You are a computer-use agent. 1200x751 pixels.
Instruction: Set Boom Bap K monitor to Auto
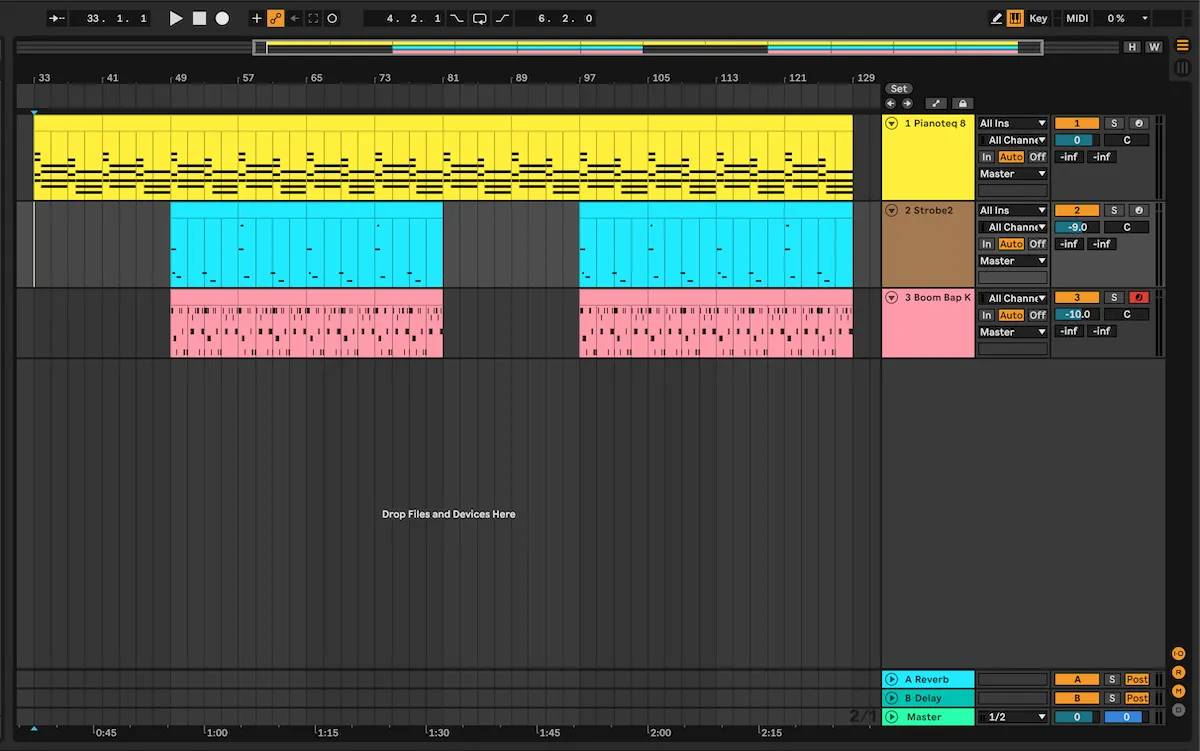[1011, 315]
